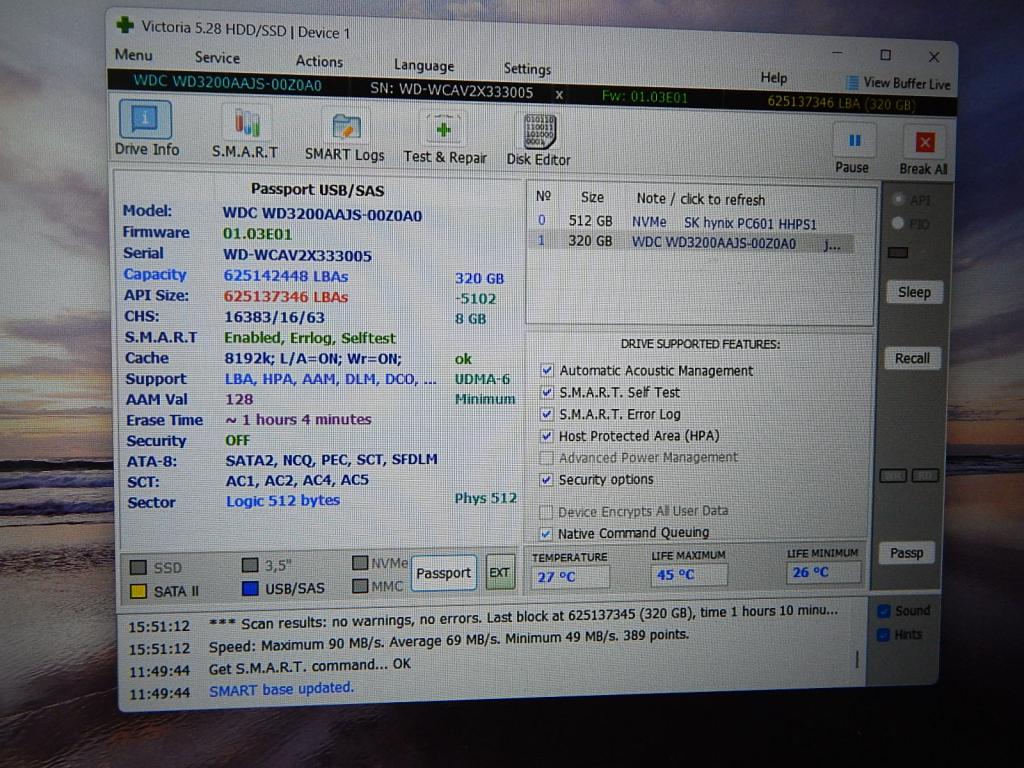The width and height of the screenshot is (1024, 768).
Task: Click the Scan results log line
Action: [522, 616]
